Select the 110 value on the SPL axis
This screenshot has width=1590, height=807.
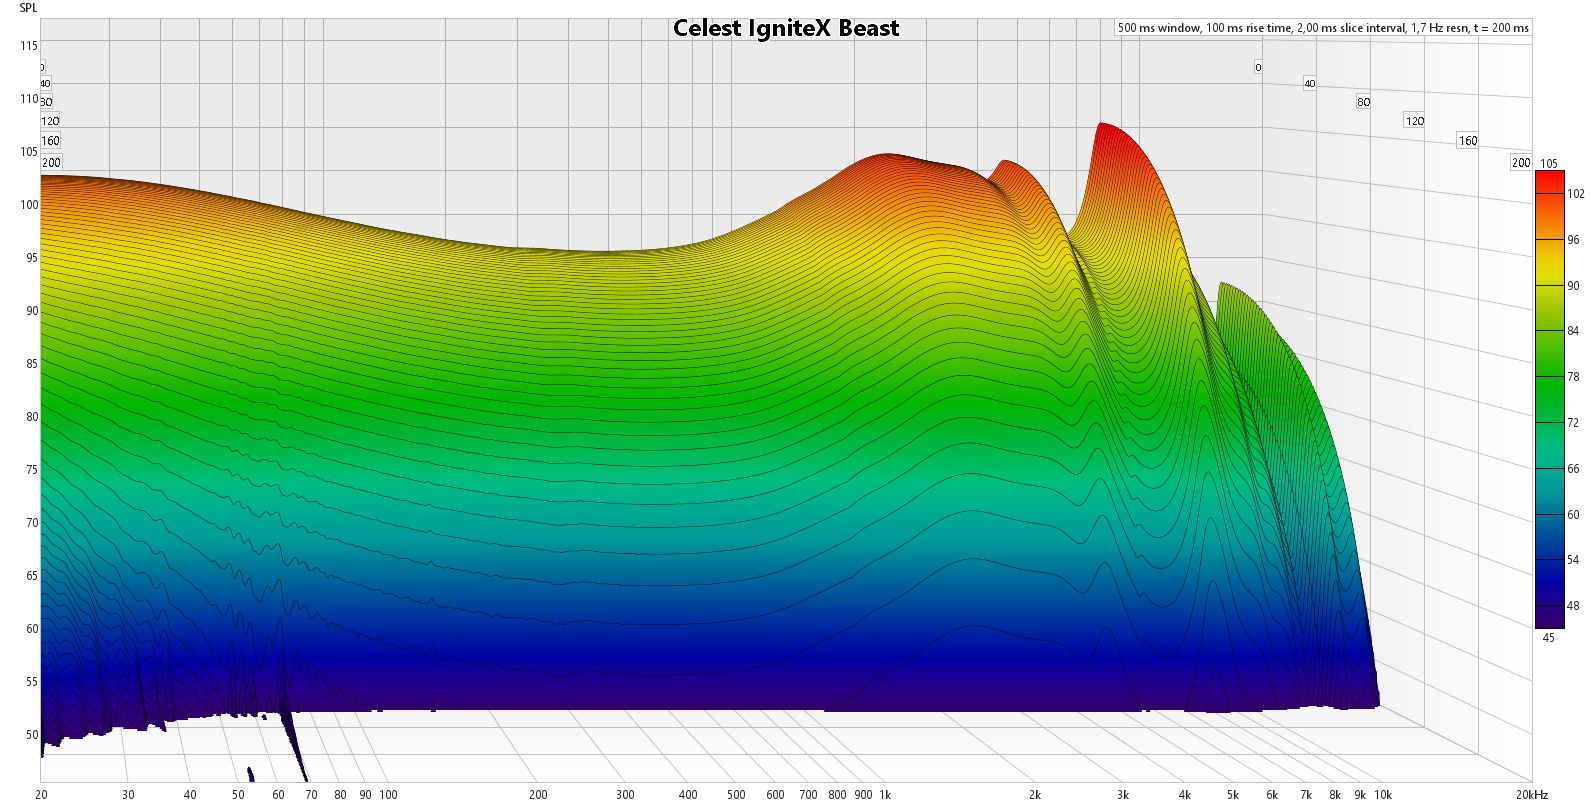coord(28,99)
